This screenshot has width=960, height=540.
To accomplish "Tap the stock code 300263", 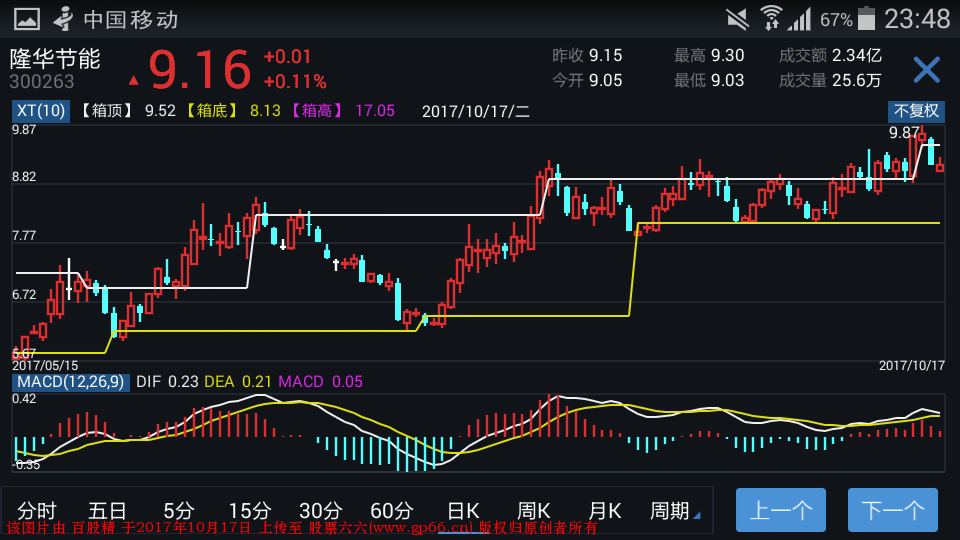I will coord(41,81).
